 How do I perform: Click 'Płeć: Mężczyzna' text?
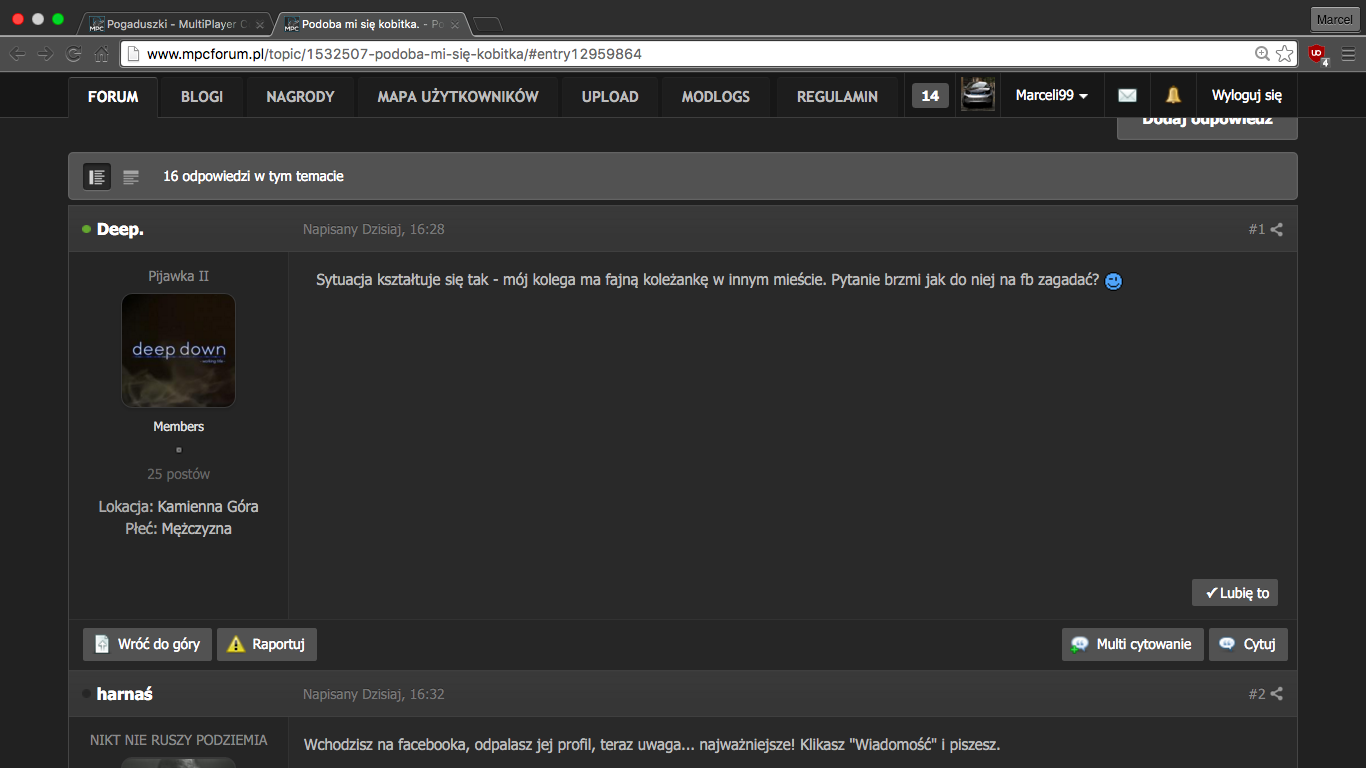click(x=178, y=528)
